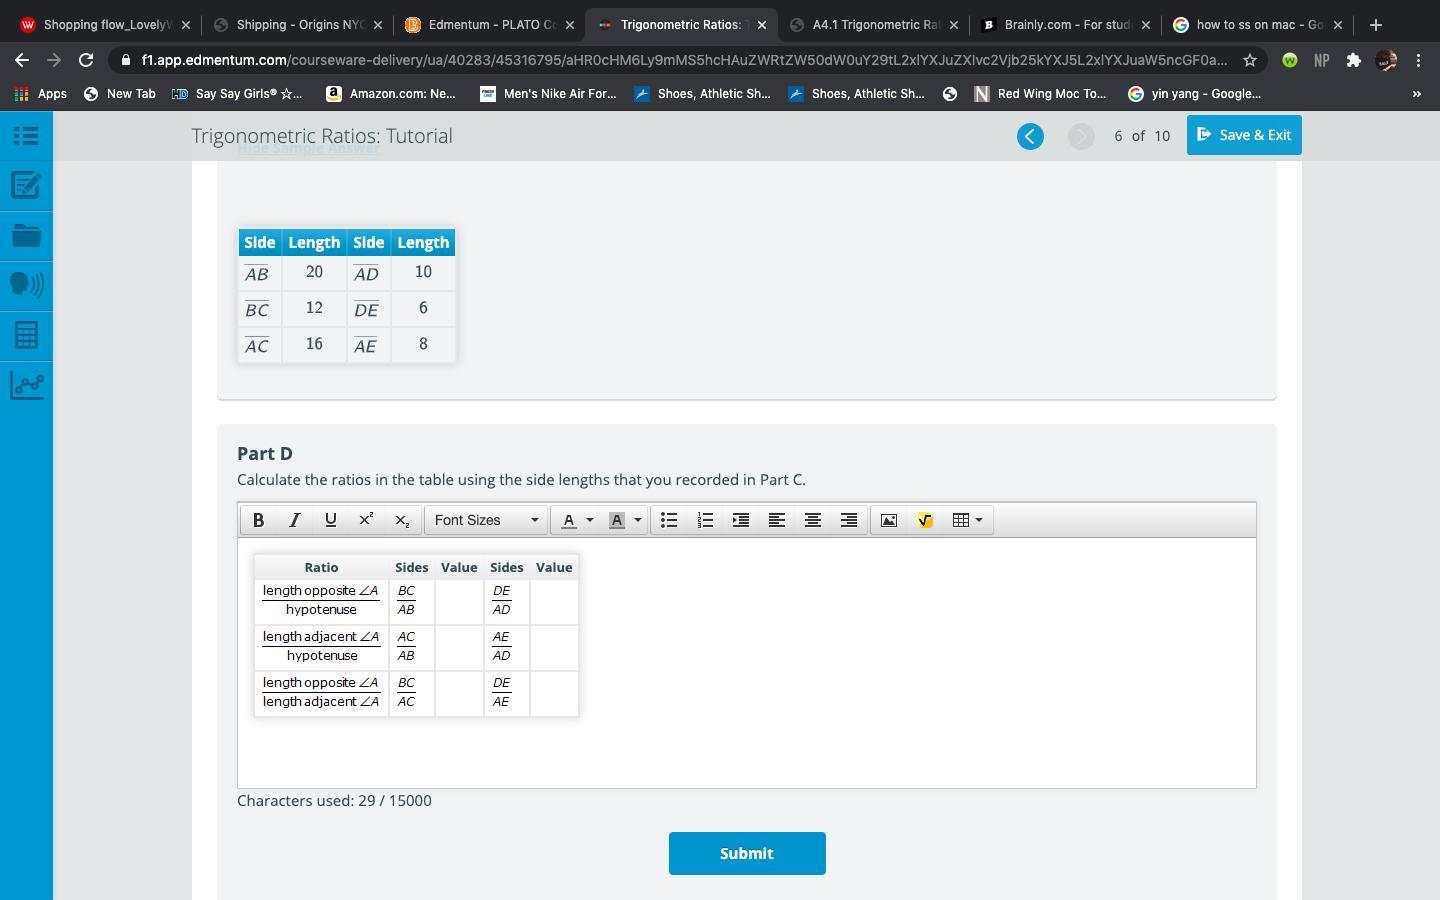
Task: Open the yin yang - Google bookmark
Action: [x=1194, y=94]
